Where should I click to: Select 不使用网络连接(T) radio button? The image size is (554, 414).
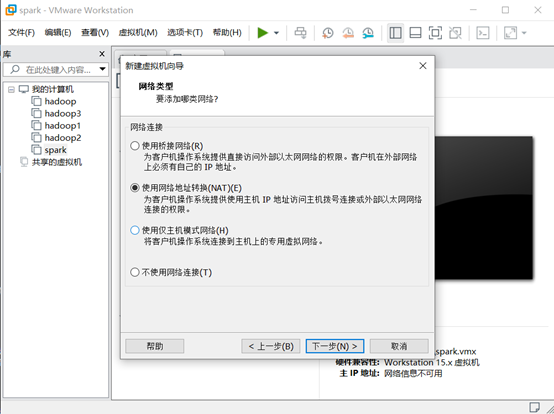135,272
